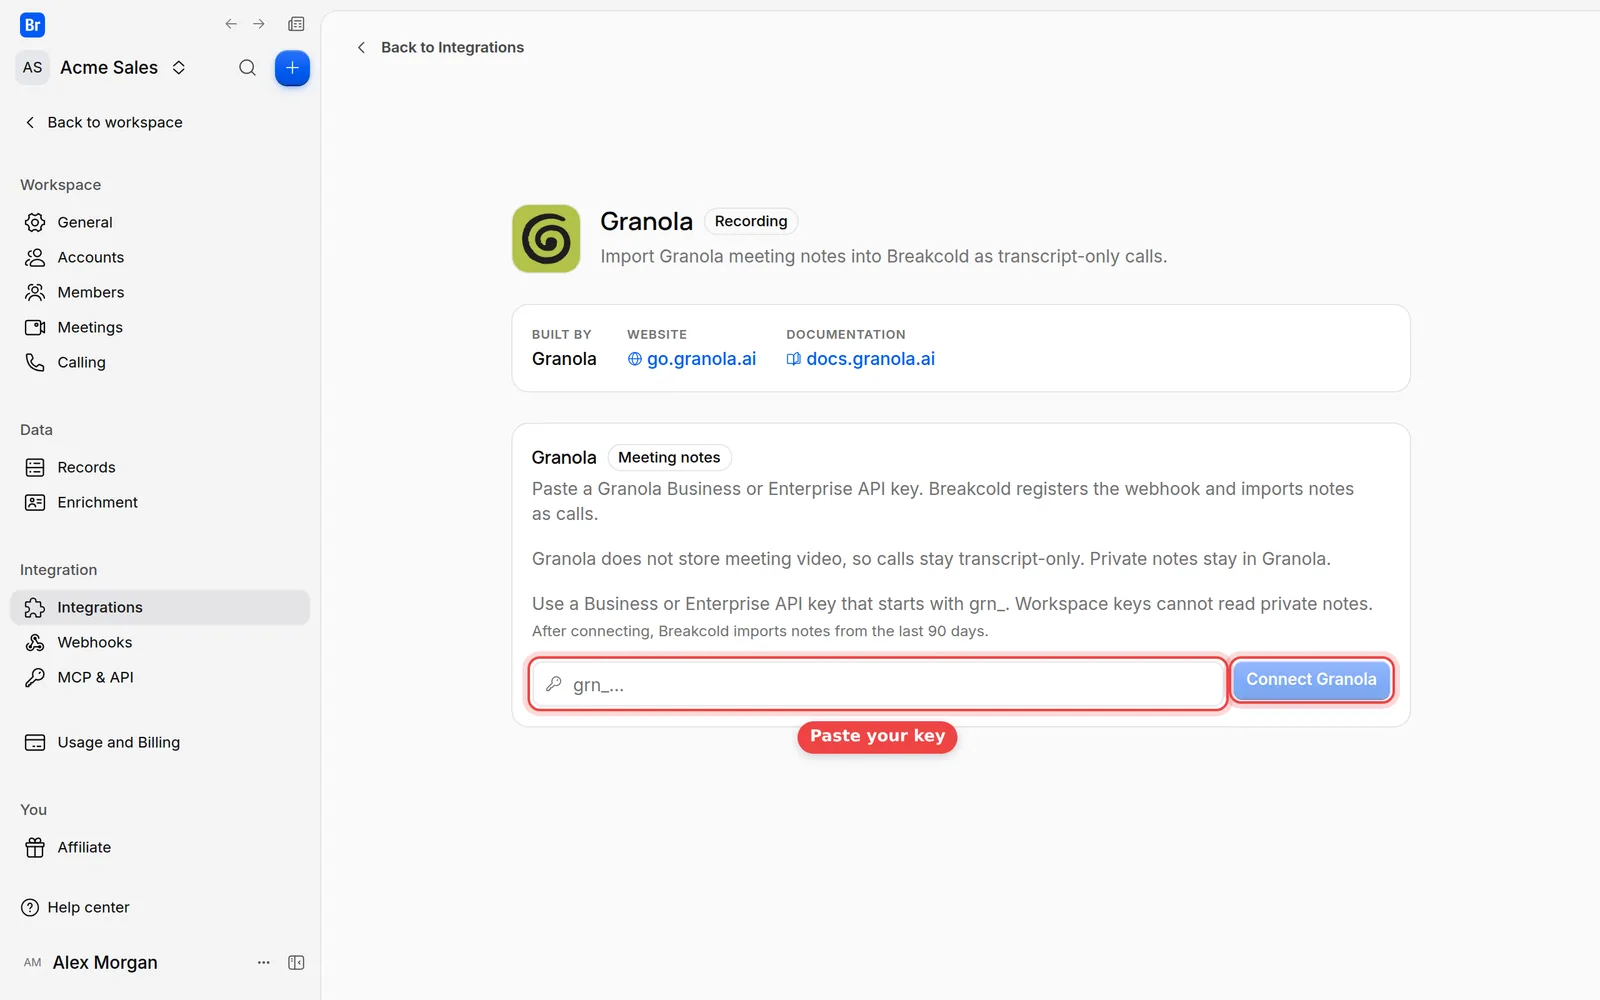This screenshot has height=1000, width=1600.
Task: Open MCP & API settings
Action: pos(160,677)
